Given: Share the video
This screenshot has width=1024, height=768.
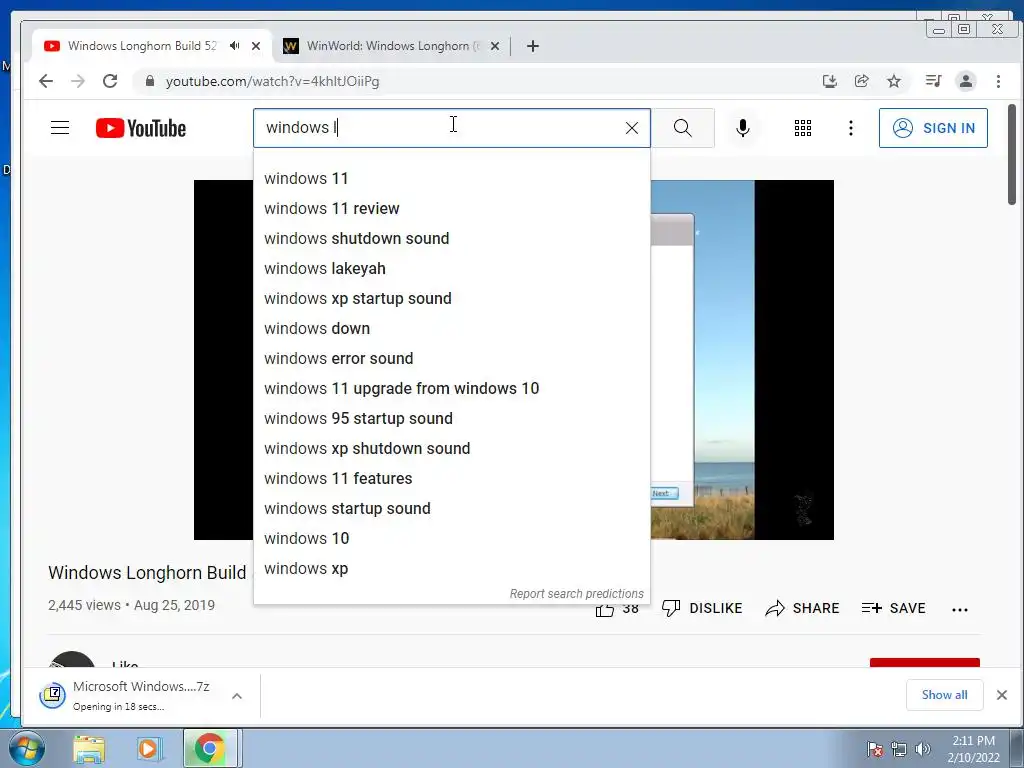Looking at the screenshot, I should pos(802,608).
